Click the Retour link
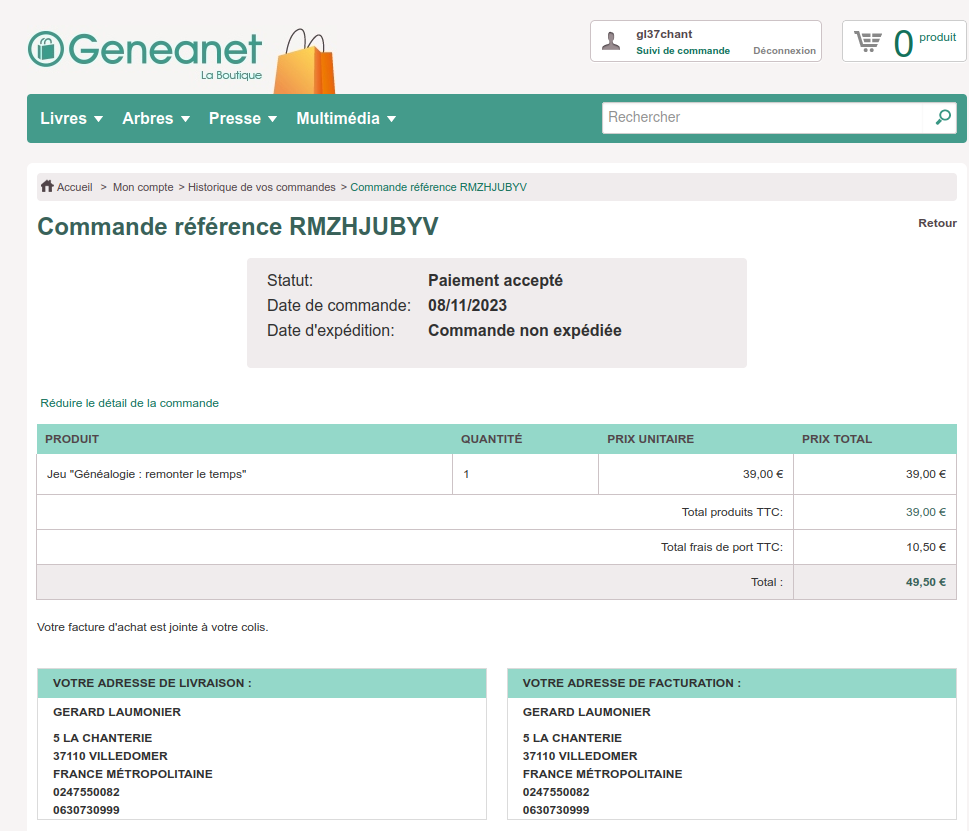This screenshot has height=831, width=969. pyautogui.click(x=937, y=223)
